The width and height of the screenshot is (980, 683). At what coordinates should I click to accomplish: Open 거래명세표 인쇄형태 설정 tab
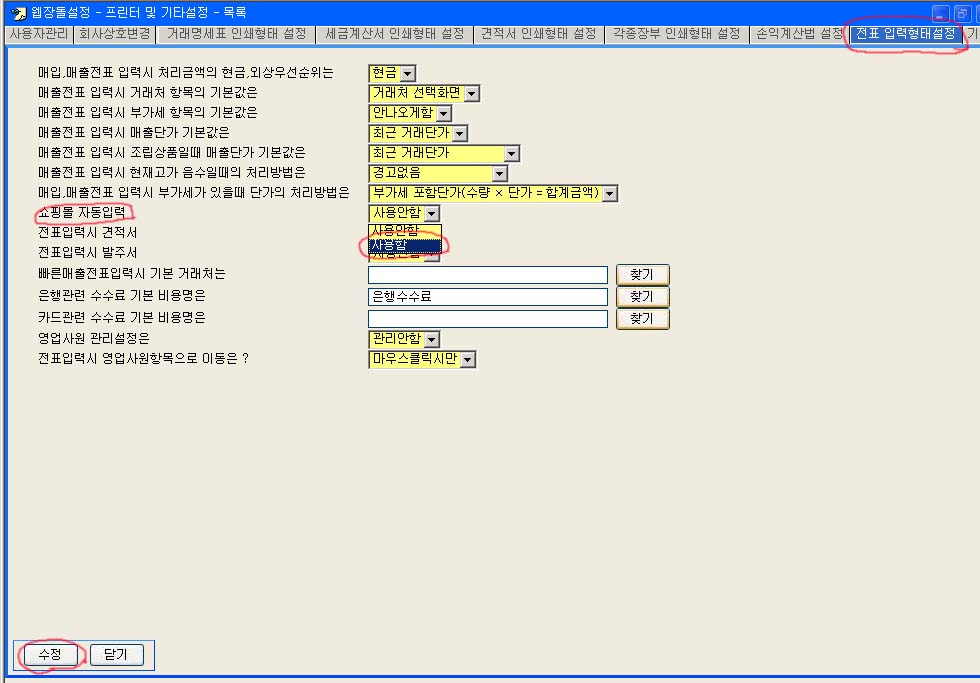coord(236,34)
